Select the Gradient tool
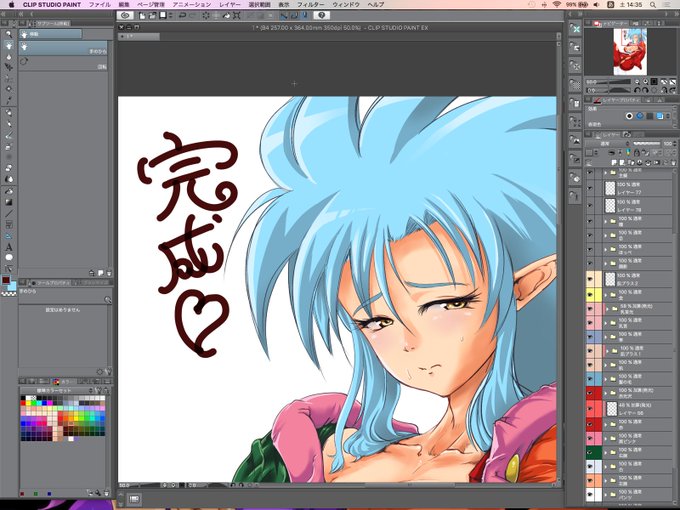This screenshot has width=680, height=510. coord(9,202)
